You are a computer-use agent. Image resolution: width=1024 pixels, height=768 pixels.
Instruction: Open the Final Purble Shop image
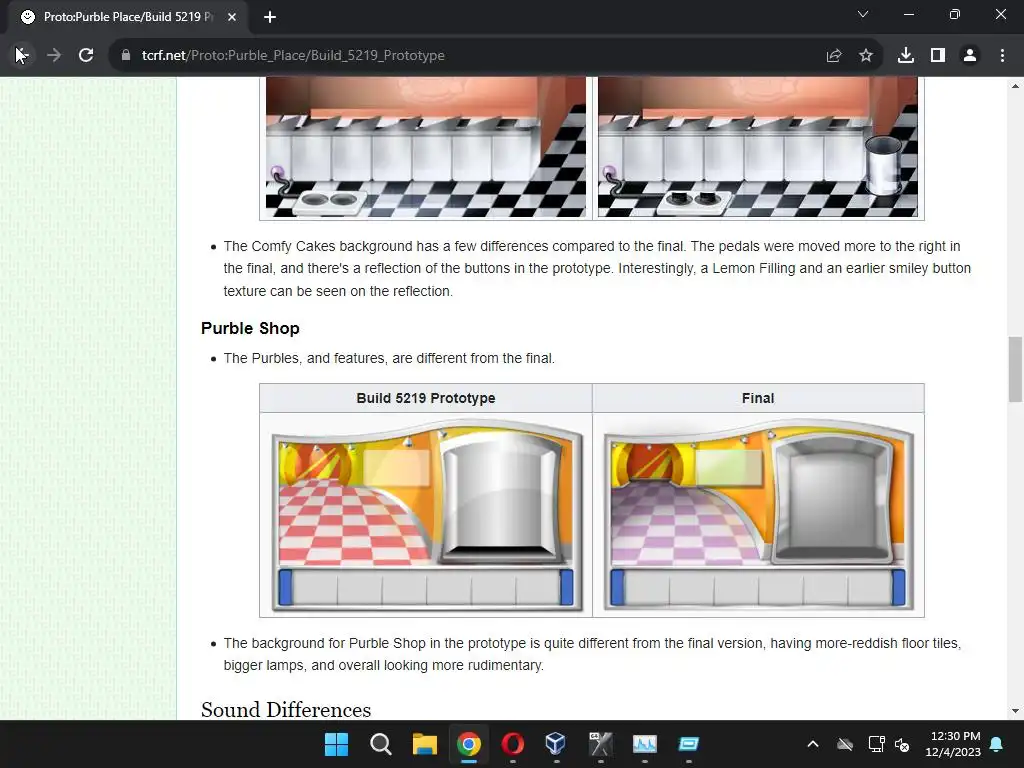[758, 515]
